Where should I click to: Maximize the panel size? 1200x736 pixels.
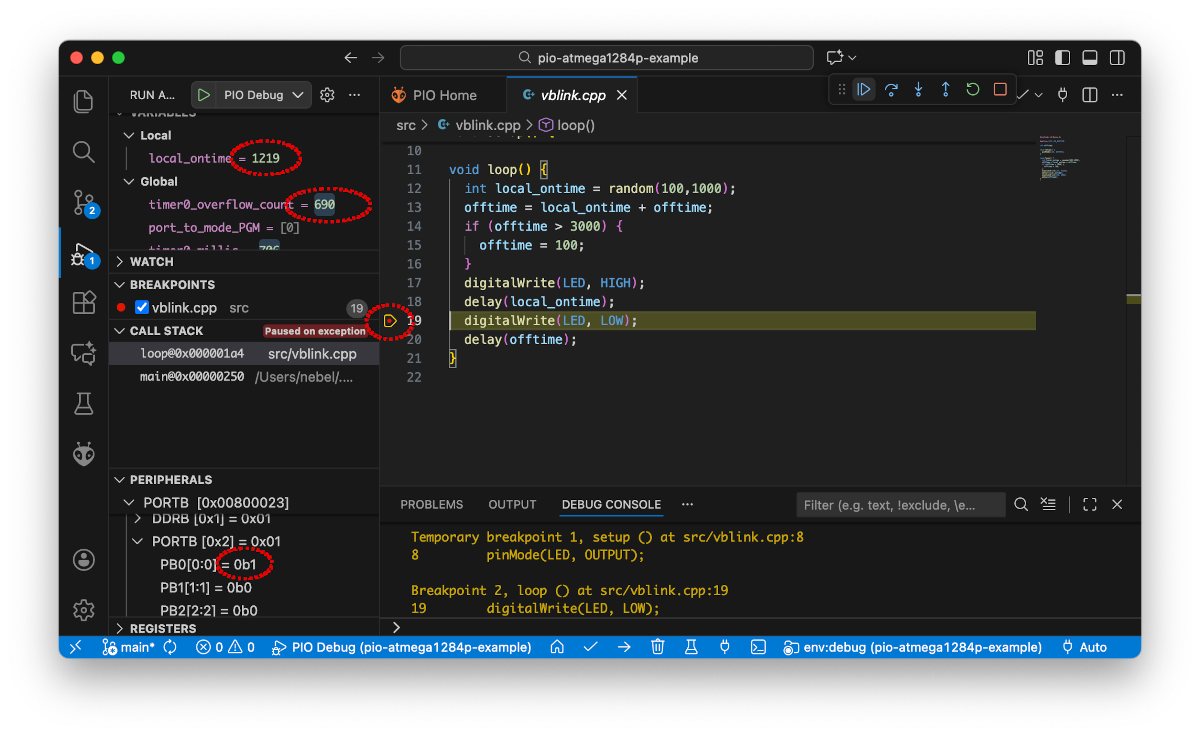[x=1090, y=505]
